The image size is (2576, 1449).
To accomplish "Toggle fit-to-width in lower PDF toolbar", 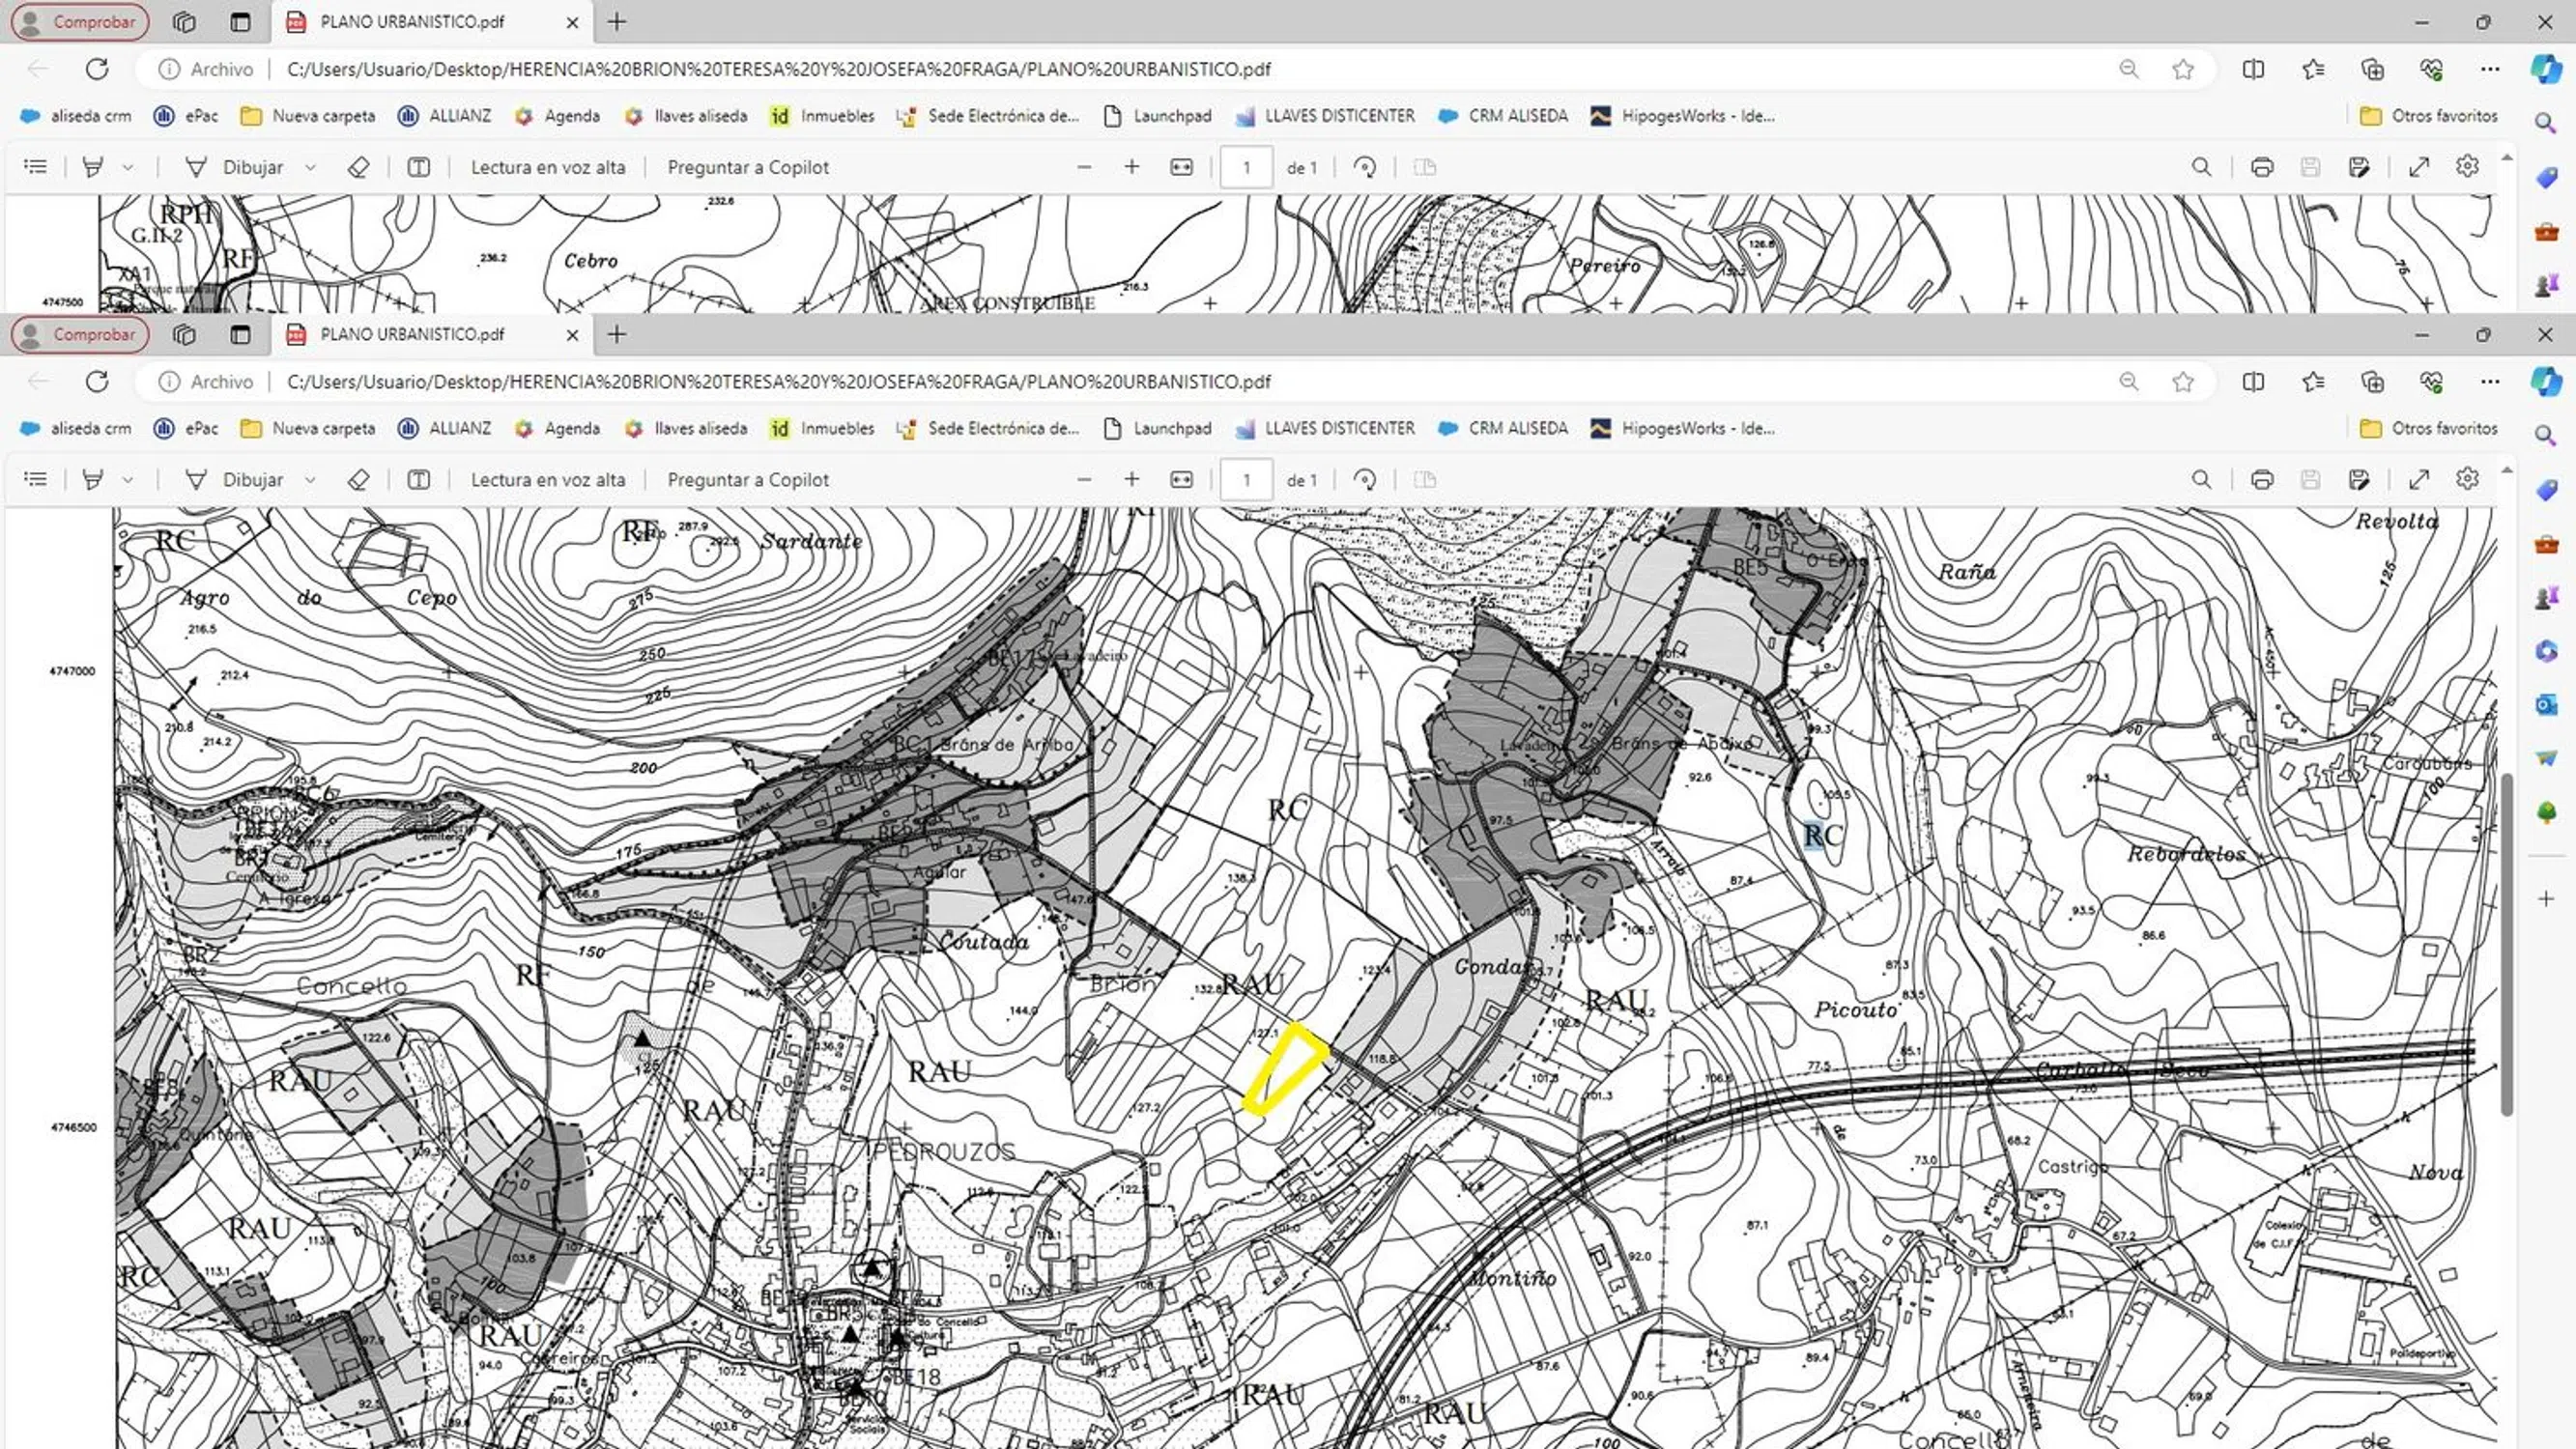I will (1181, 480).
